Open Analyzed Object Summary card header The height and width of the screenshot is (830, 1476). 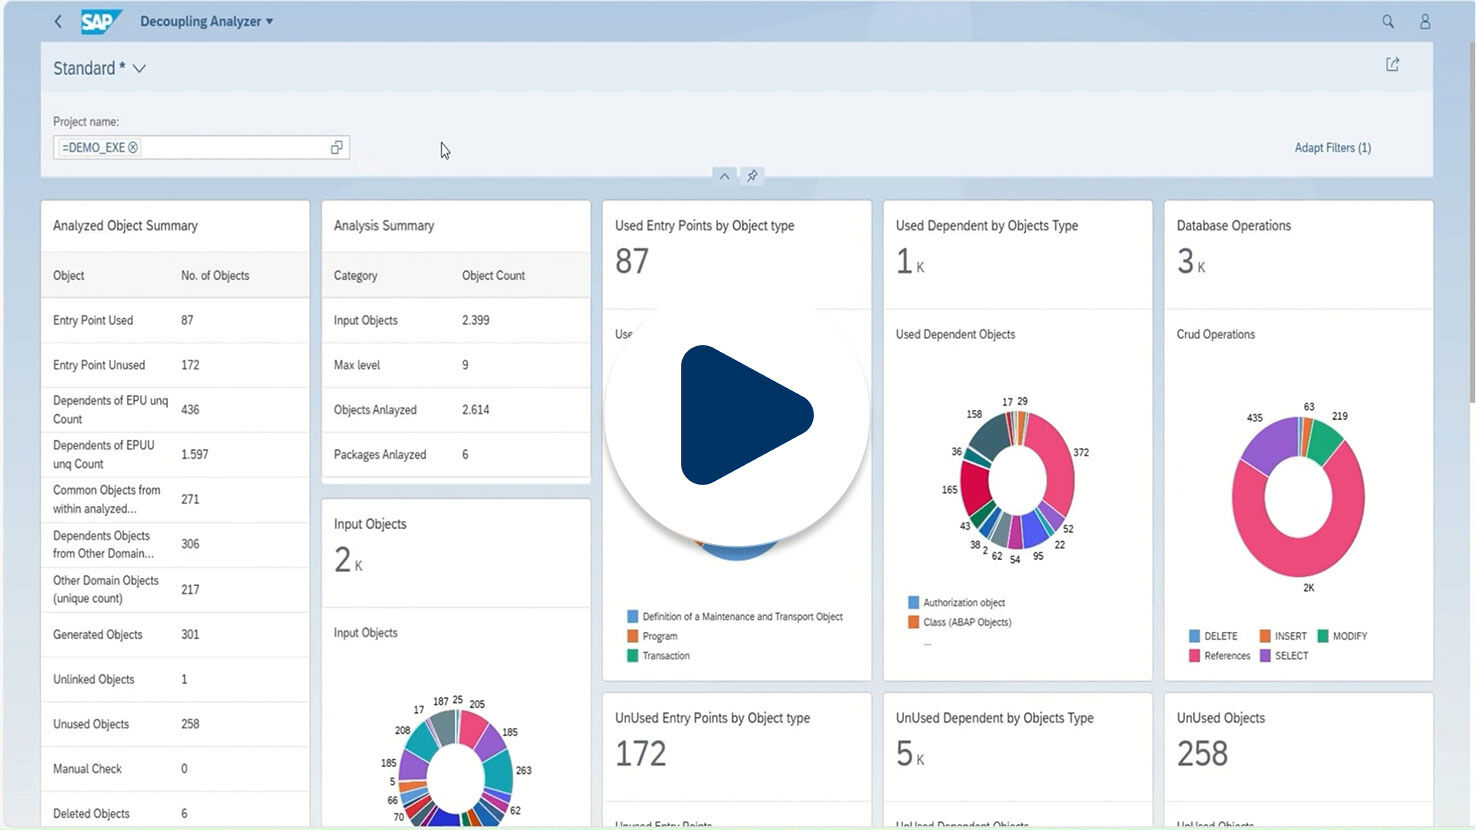tap(175, 226)
